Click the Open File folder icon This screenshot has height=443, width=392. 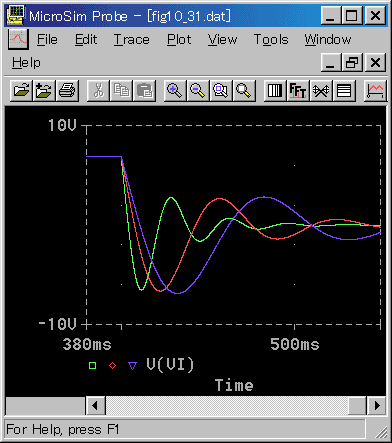(22, 90)
